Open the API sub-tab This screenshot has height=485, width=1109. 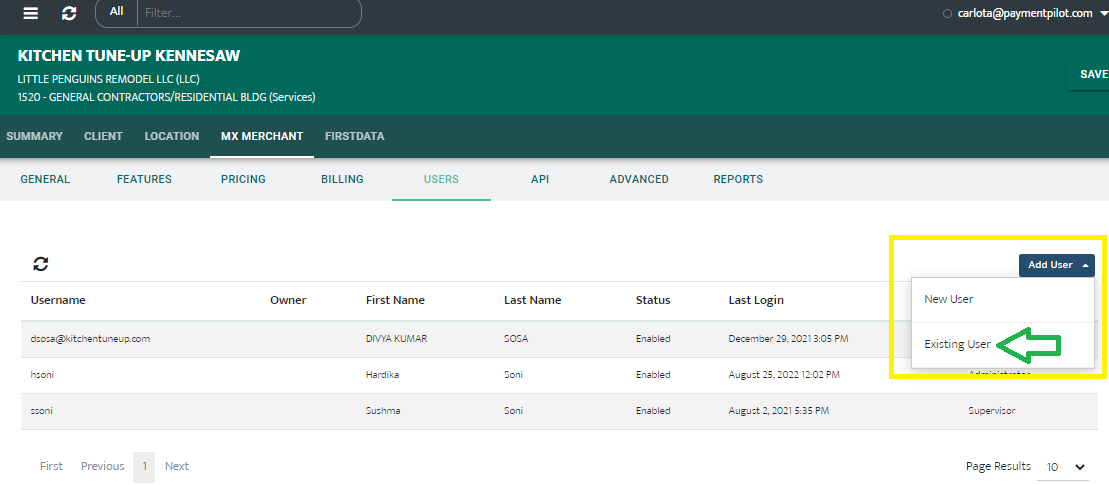(540, 179)
